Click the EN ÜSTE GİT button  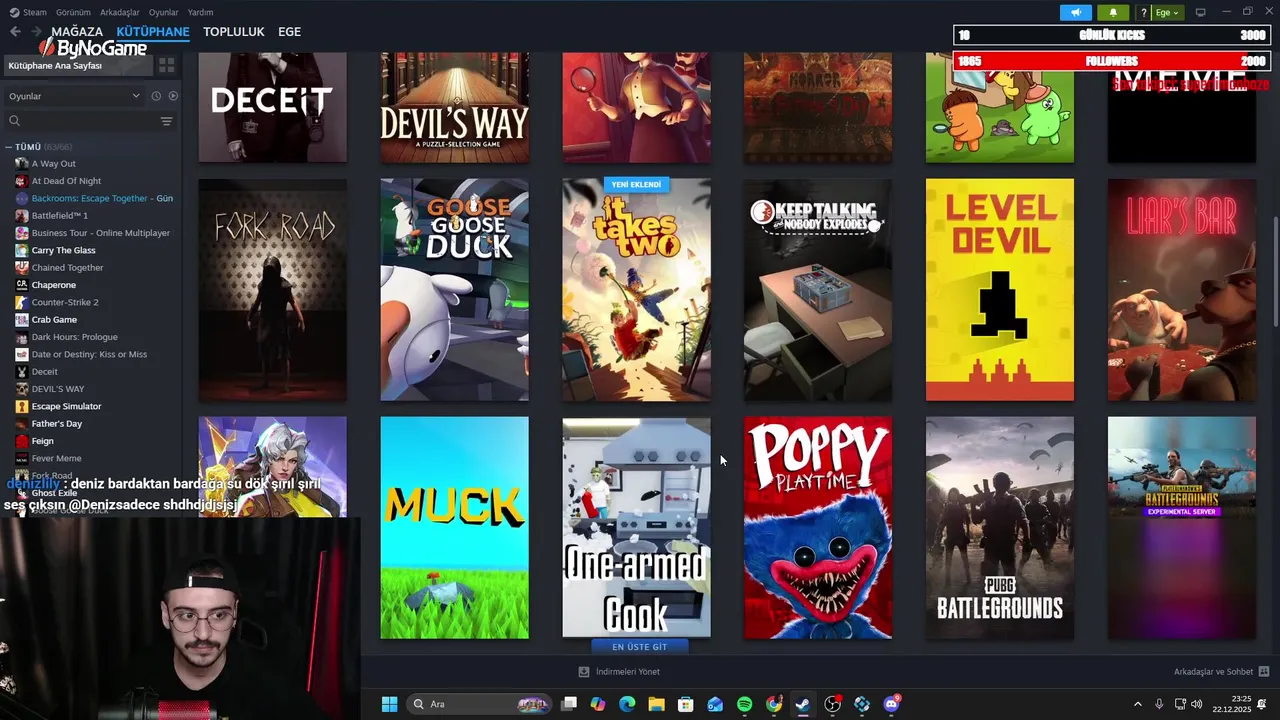coord(639,647)
